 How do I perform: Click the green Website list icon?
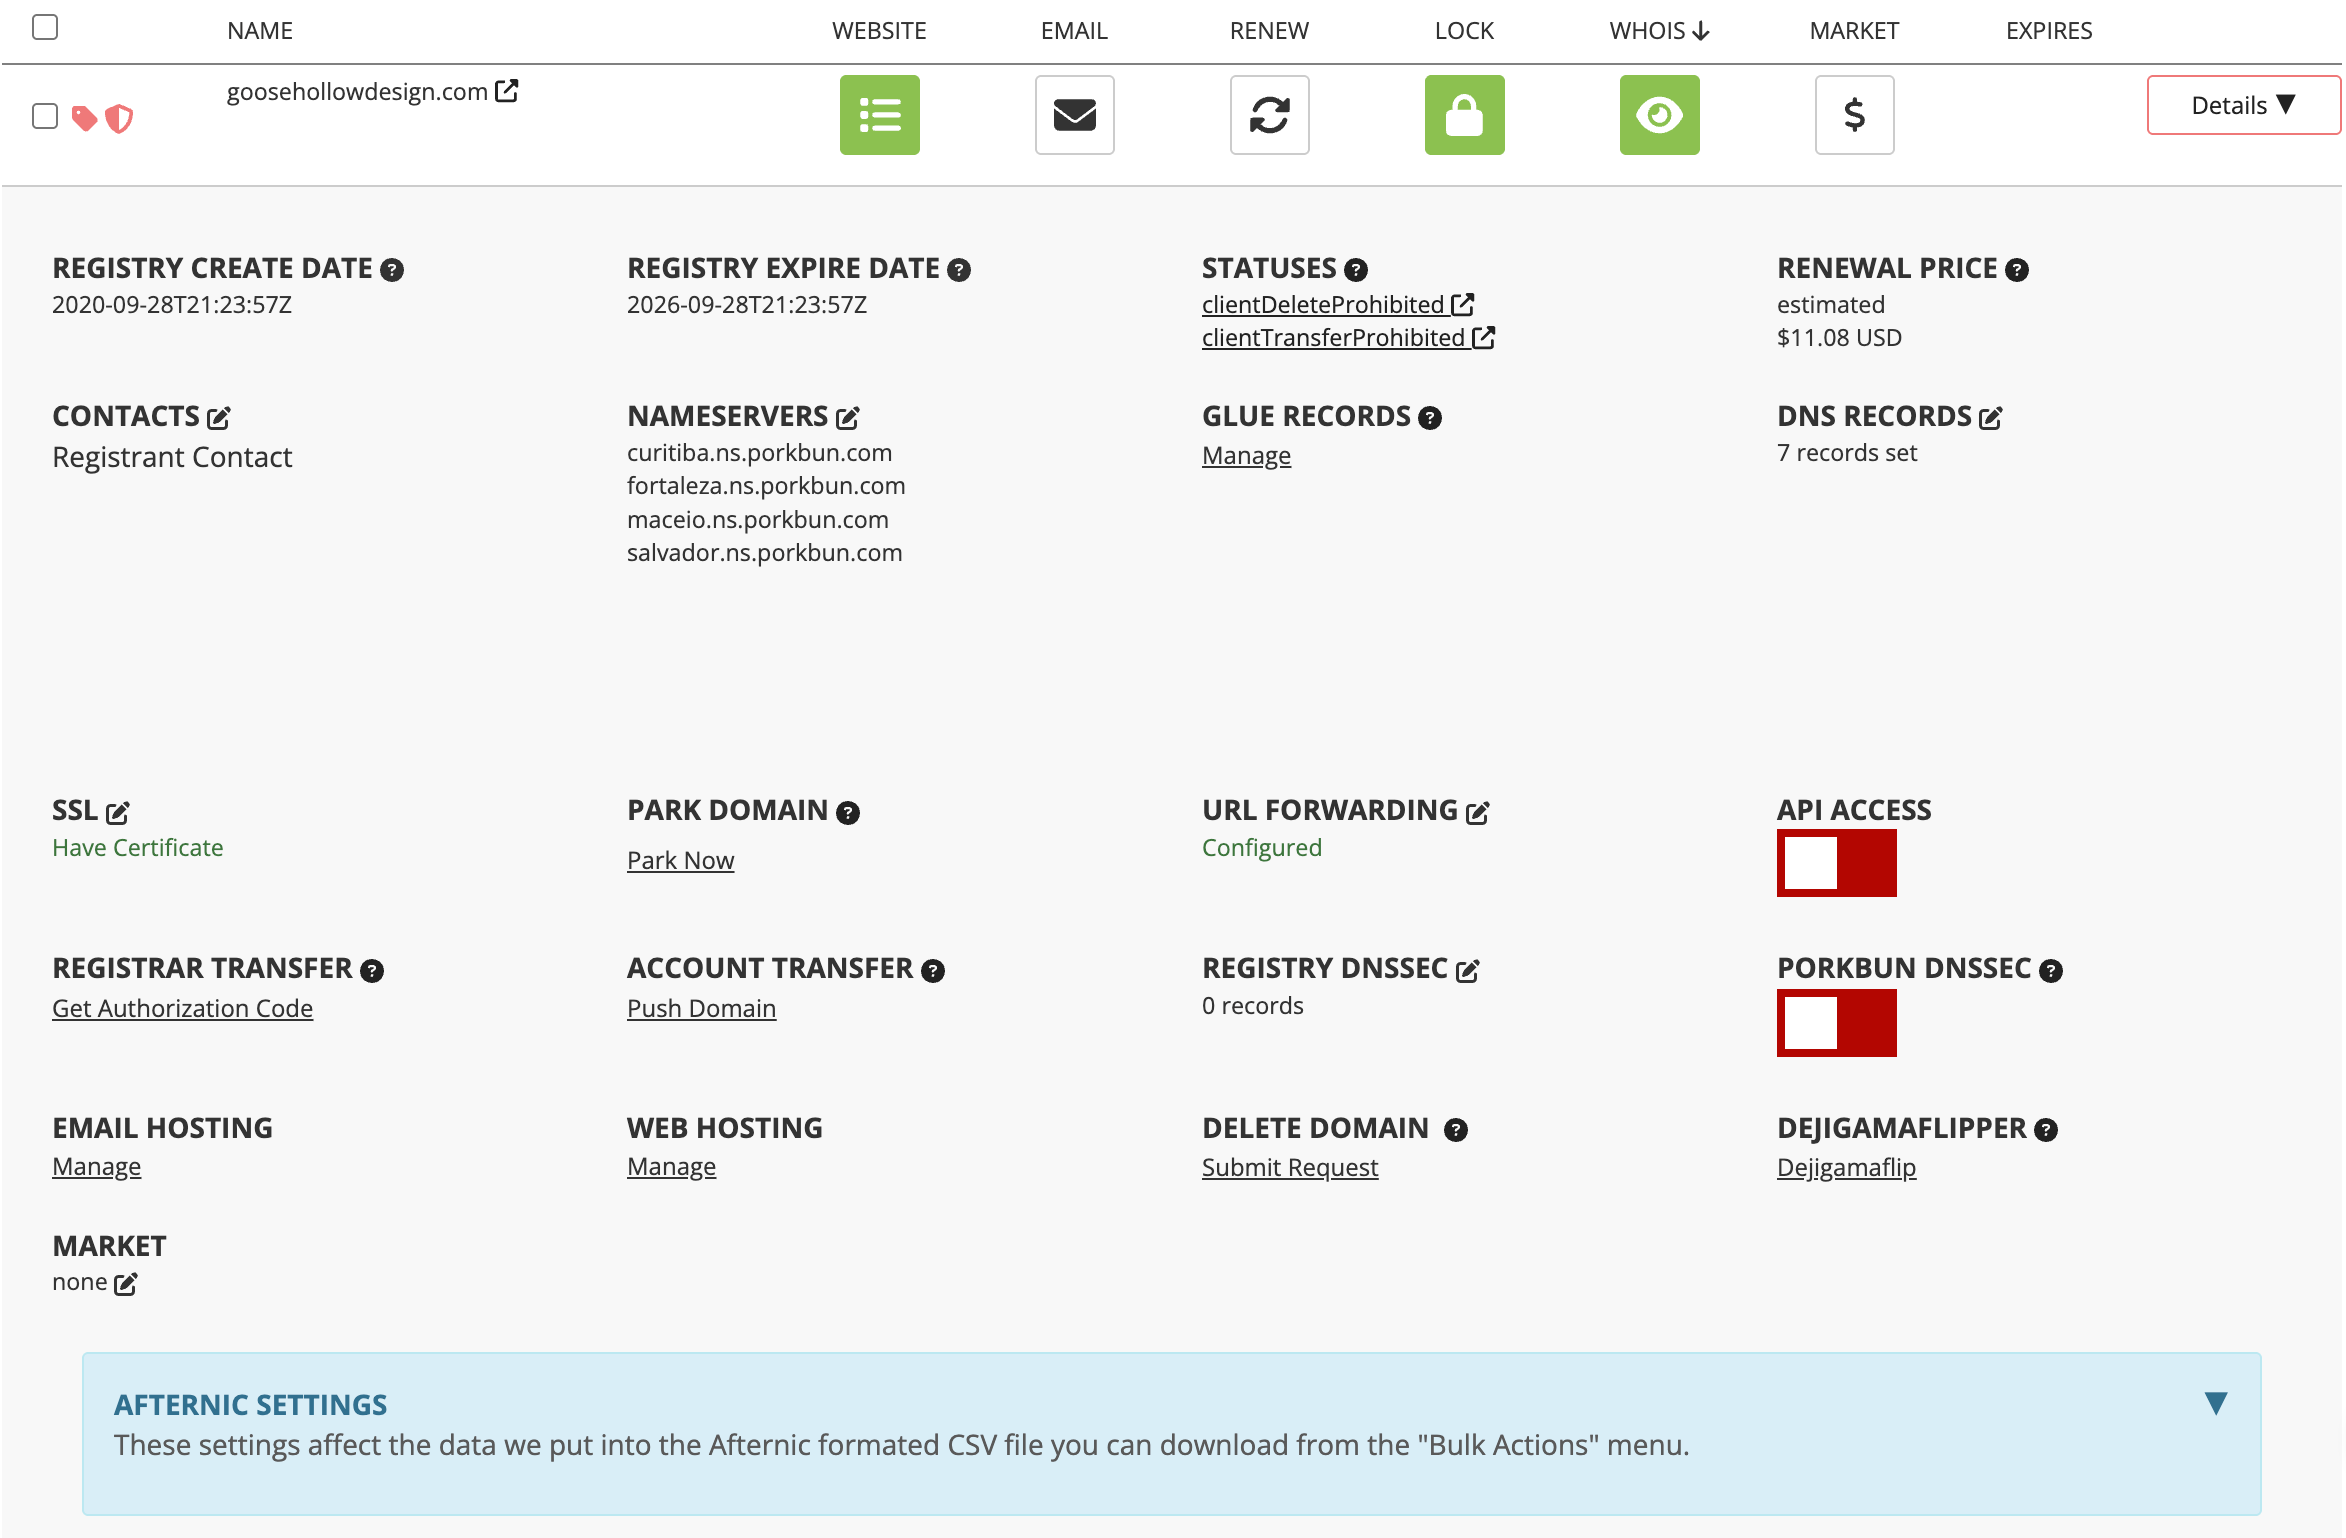(x=879, y=115)
